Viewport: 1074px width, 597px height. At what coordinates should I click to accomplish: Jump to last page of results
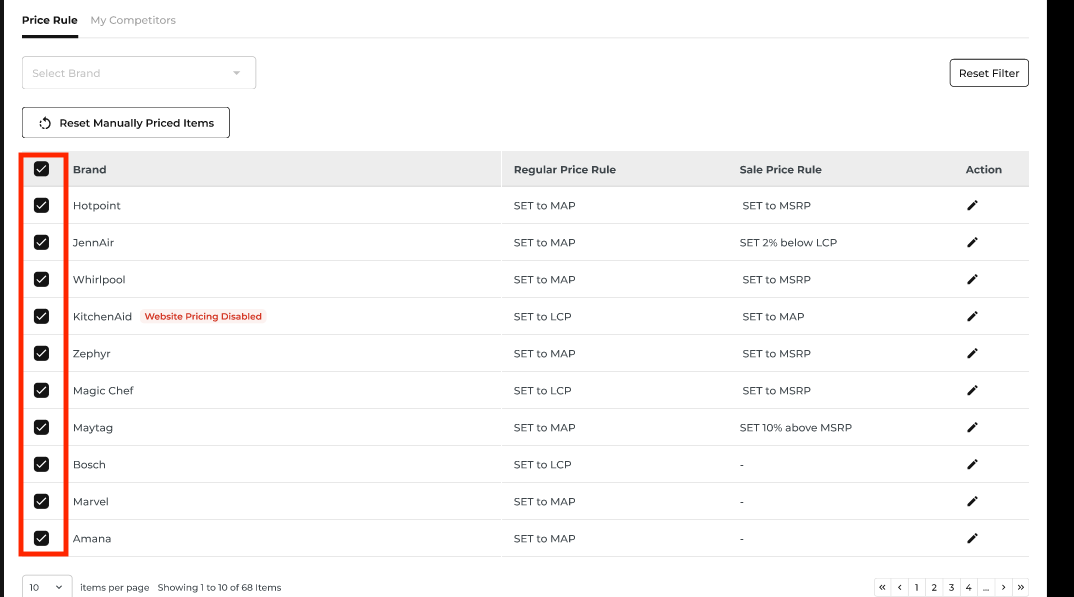(1021, 587)
